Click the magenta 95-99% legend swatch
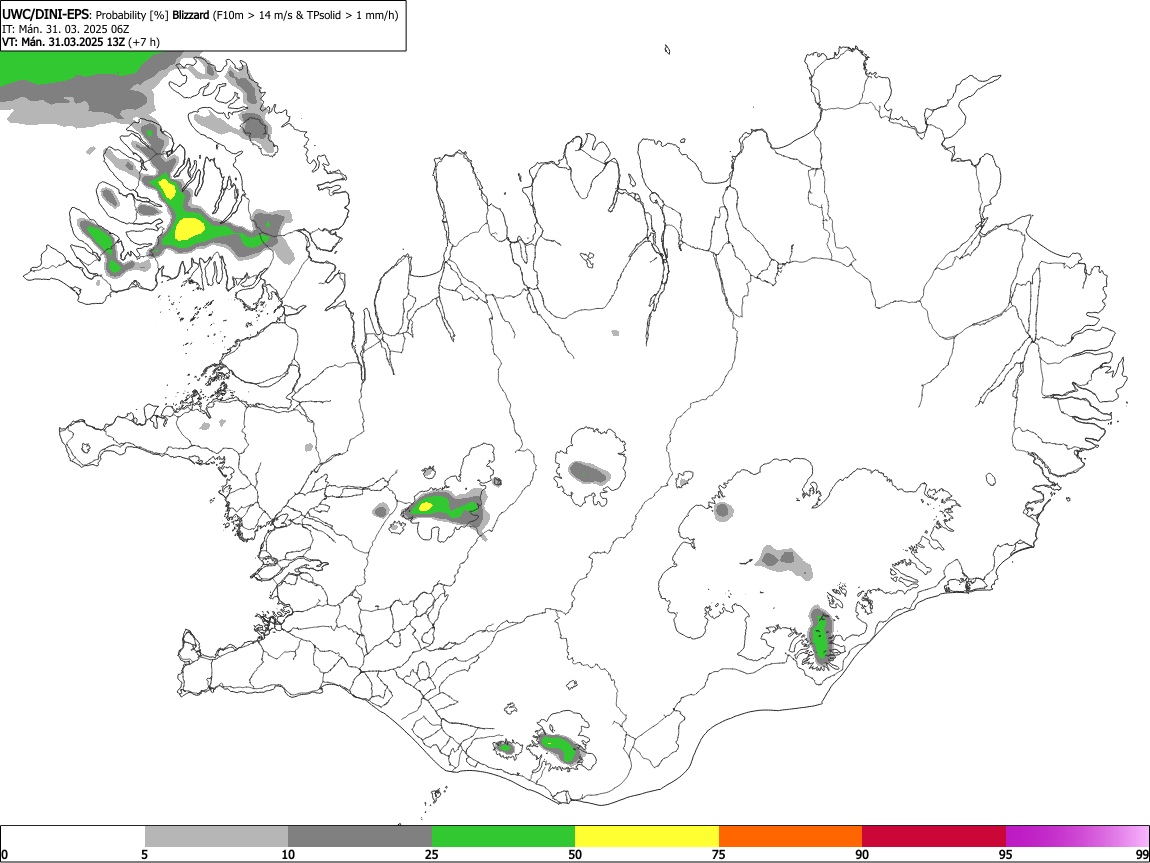 click(1077, 837)
